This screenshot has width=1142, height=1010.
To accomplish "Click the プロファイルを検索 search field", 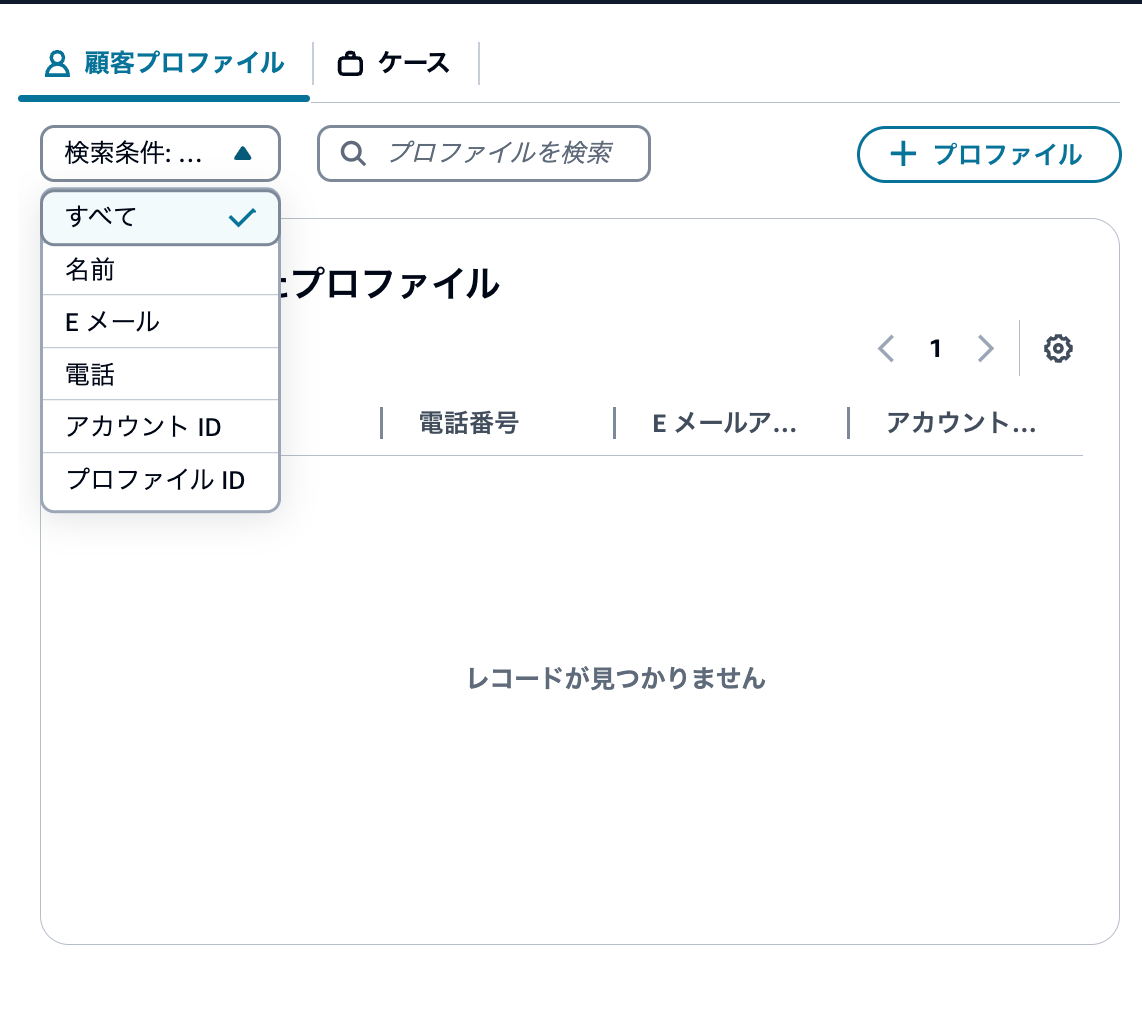I will tap(484, 154).
